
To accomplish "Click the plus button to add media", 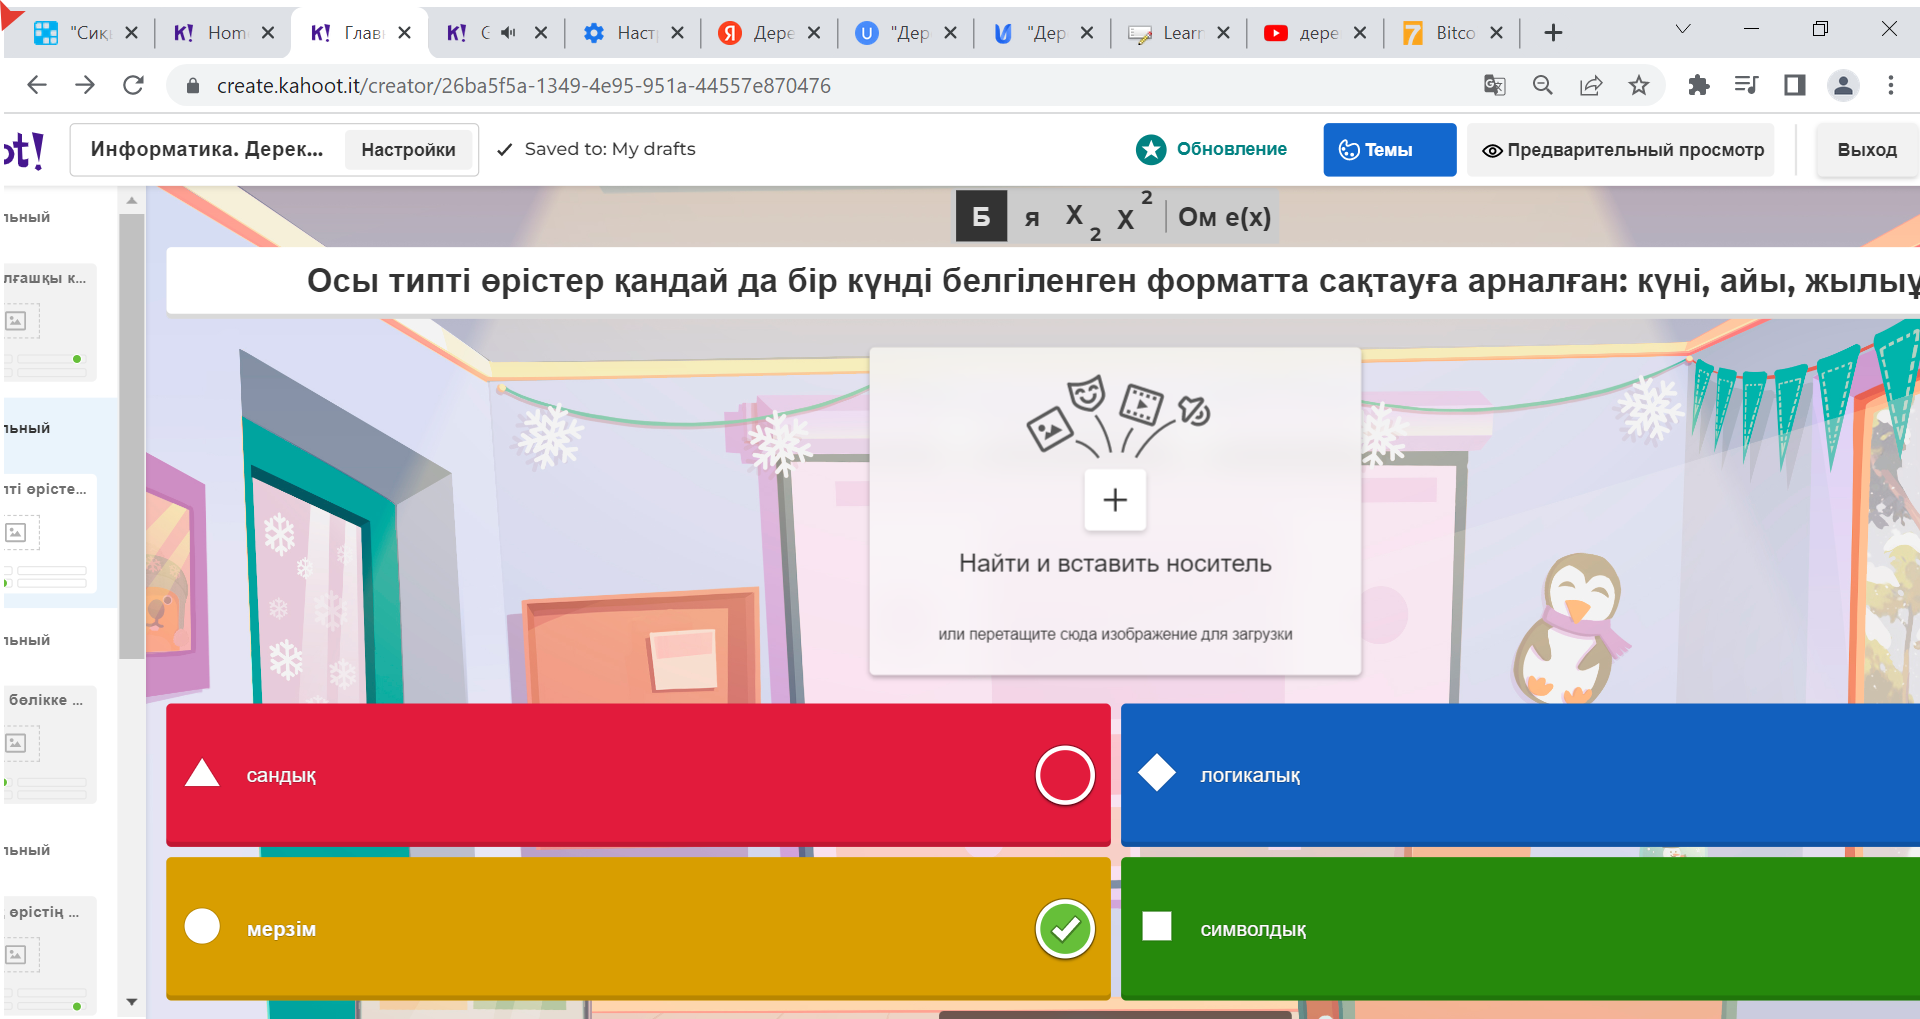I will tap(1115, 499).
